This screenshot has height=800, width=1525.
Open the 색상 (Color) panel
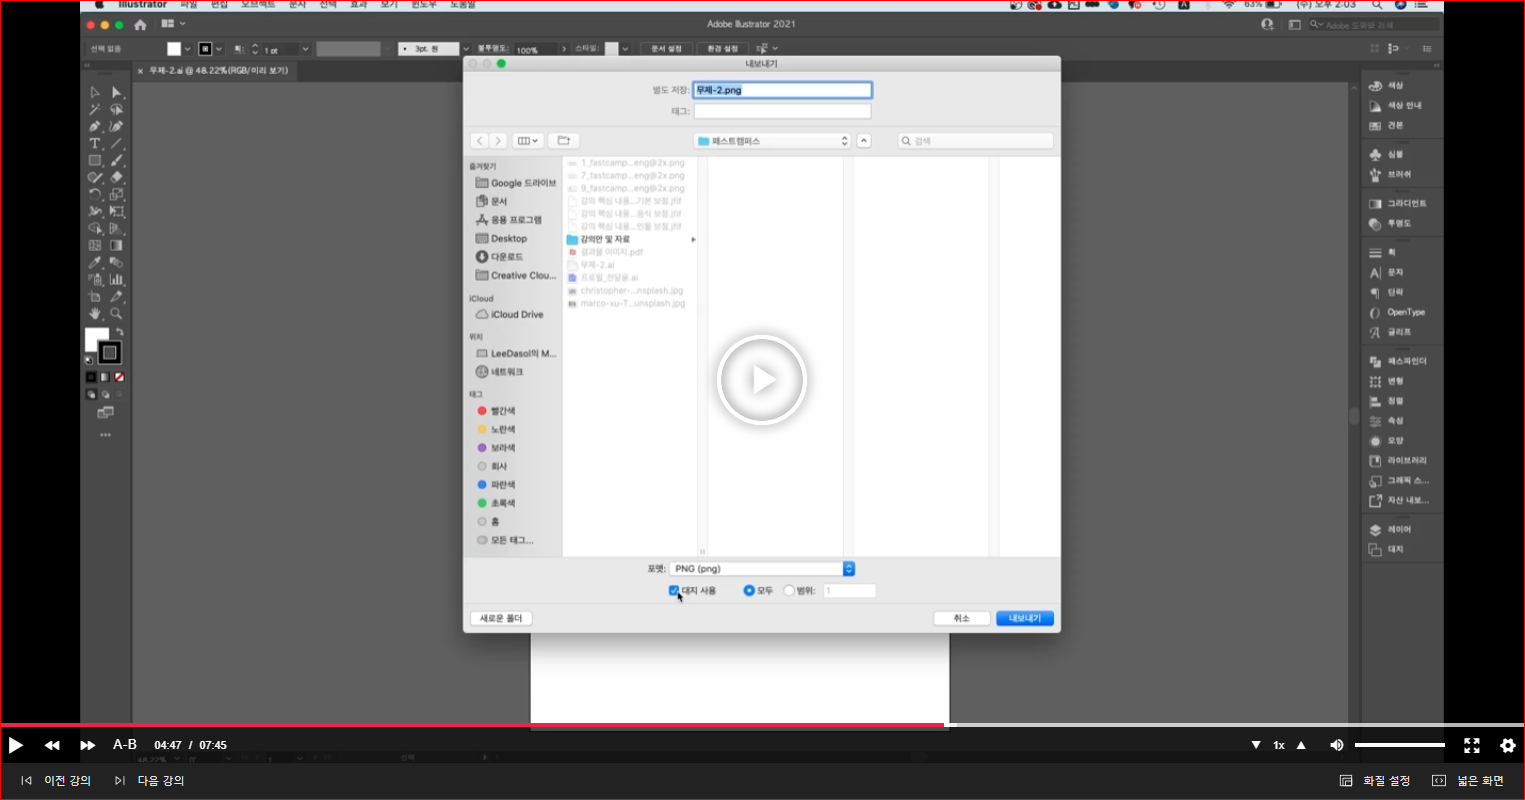click(x=1386, y=86)
